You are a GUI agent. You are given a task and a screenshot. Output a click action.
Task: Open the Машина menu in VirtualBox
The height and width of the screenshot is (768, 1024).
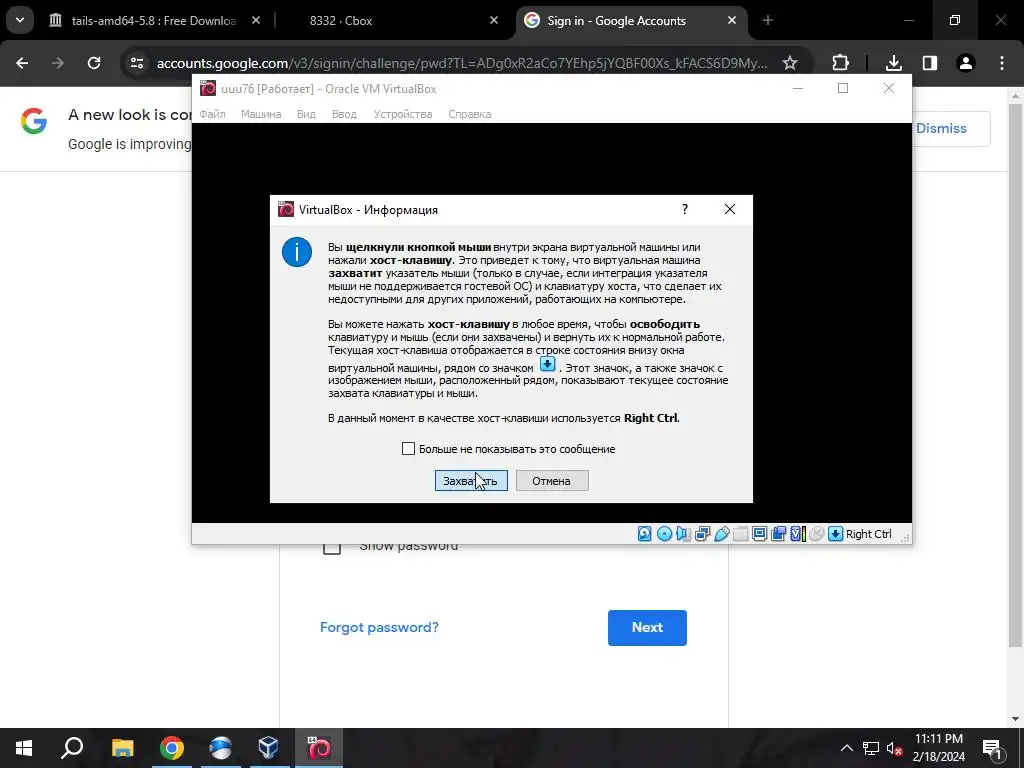pos(261,114)
